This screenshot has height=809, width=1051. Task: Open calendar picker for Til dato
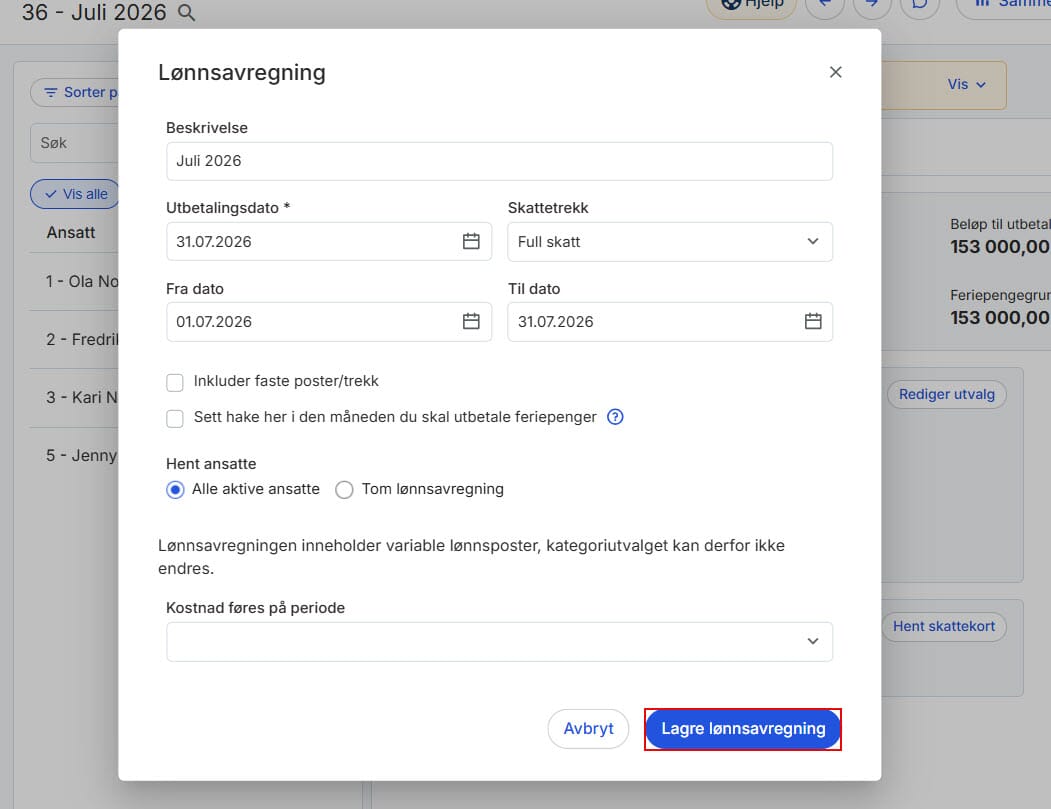tap(813, 322)
